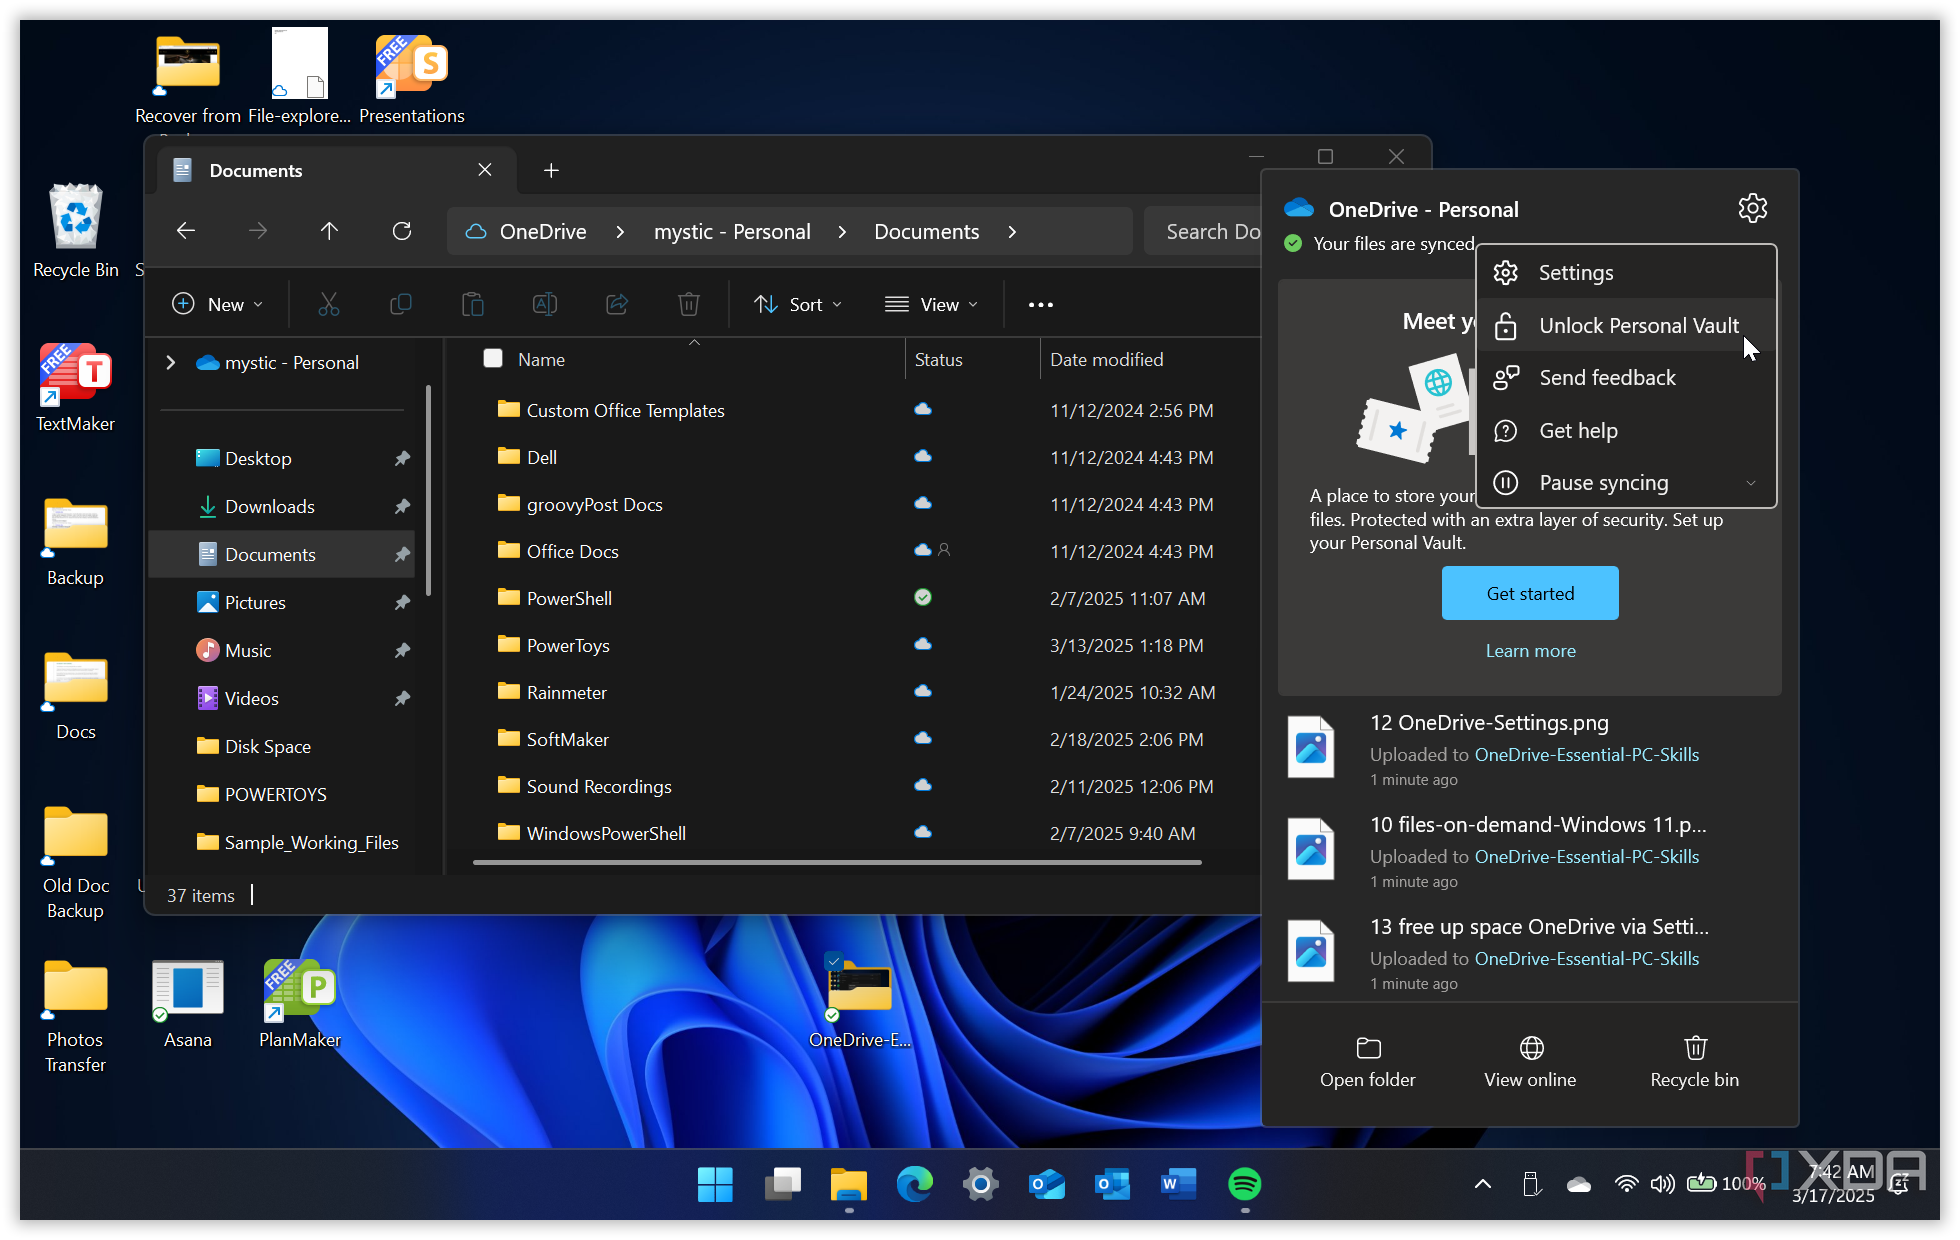Select Sample_Working_Files in navigation pane
1960x1240 pixels.
click(281, 842)
